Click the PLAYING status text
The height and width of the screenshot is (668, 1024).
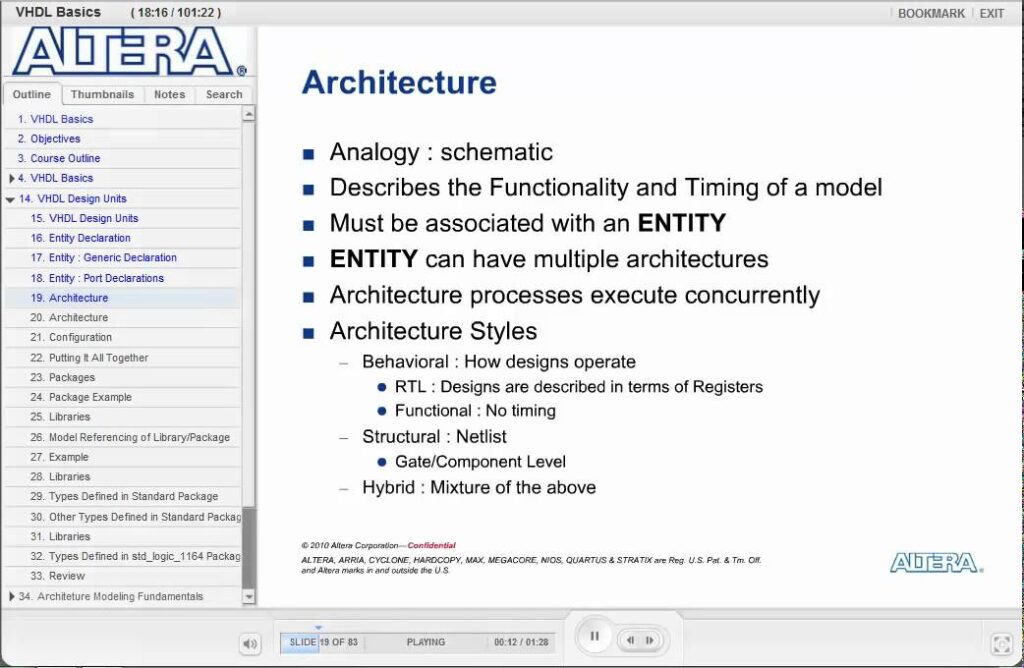(426, 643)
